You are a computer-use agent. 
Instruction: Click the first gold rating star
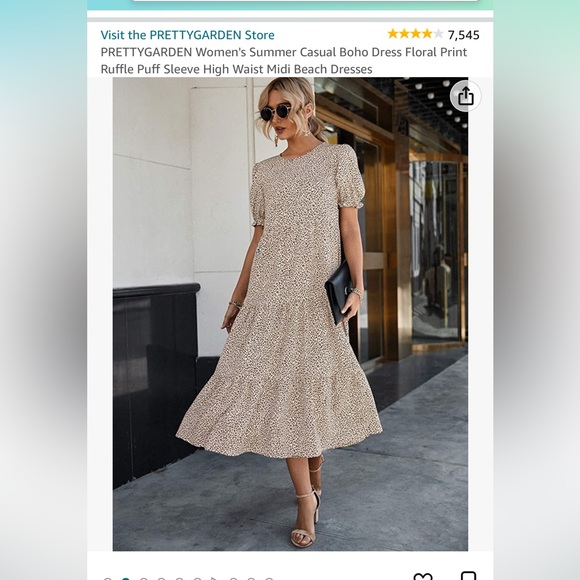pyautogui.click(x=393, y=34)
